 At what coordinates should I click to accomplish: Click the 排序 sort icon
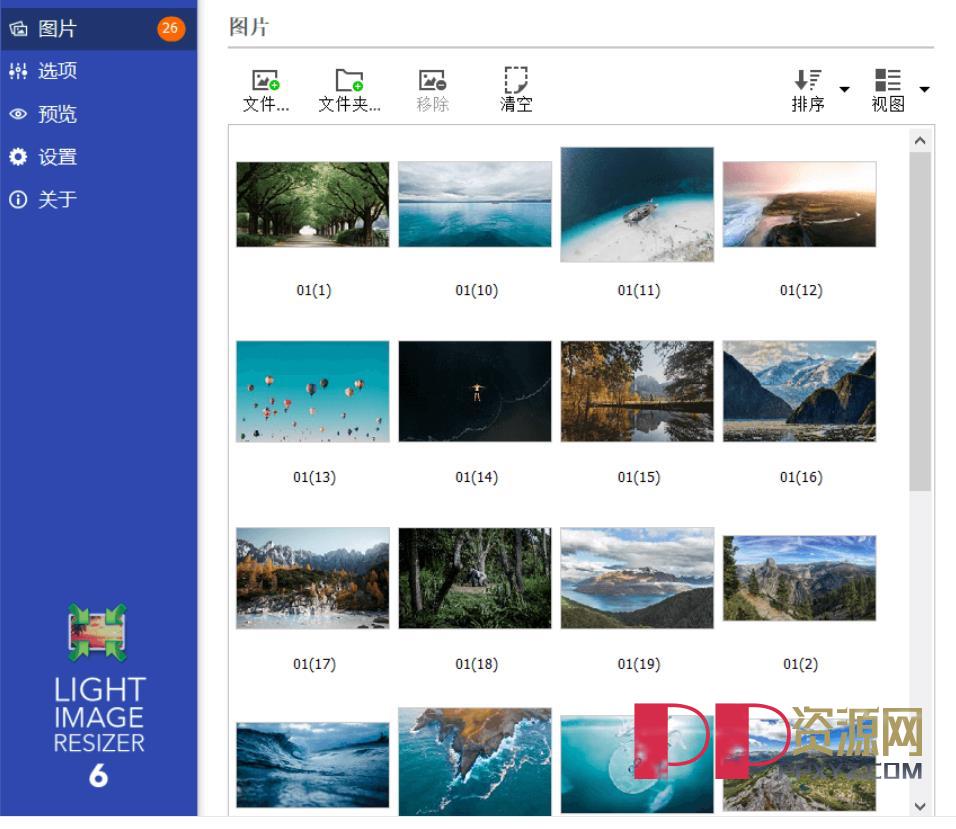tap(806, 80)
